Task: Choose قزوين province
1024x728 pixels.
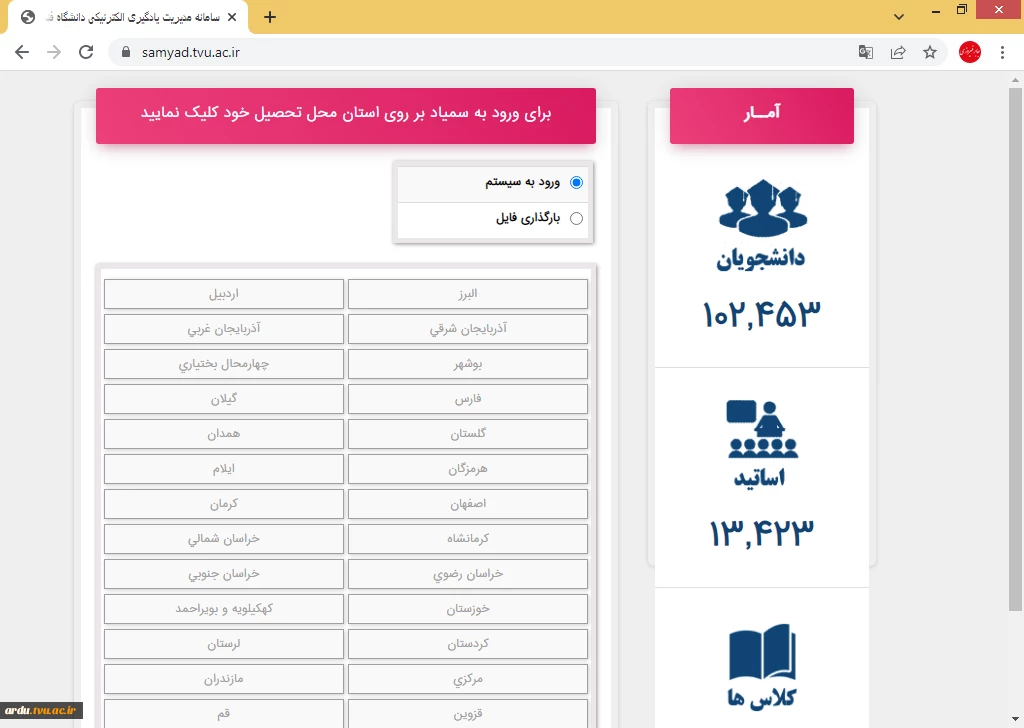Action: 468,713
